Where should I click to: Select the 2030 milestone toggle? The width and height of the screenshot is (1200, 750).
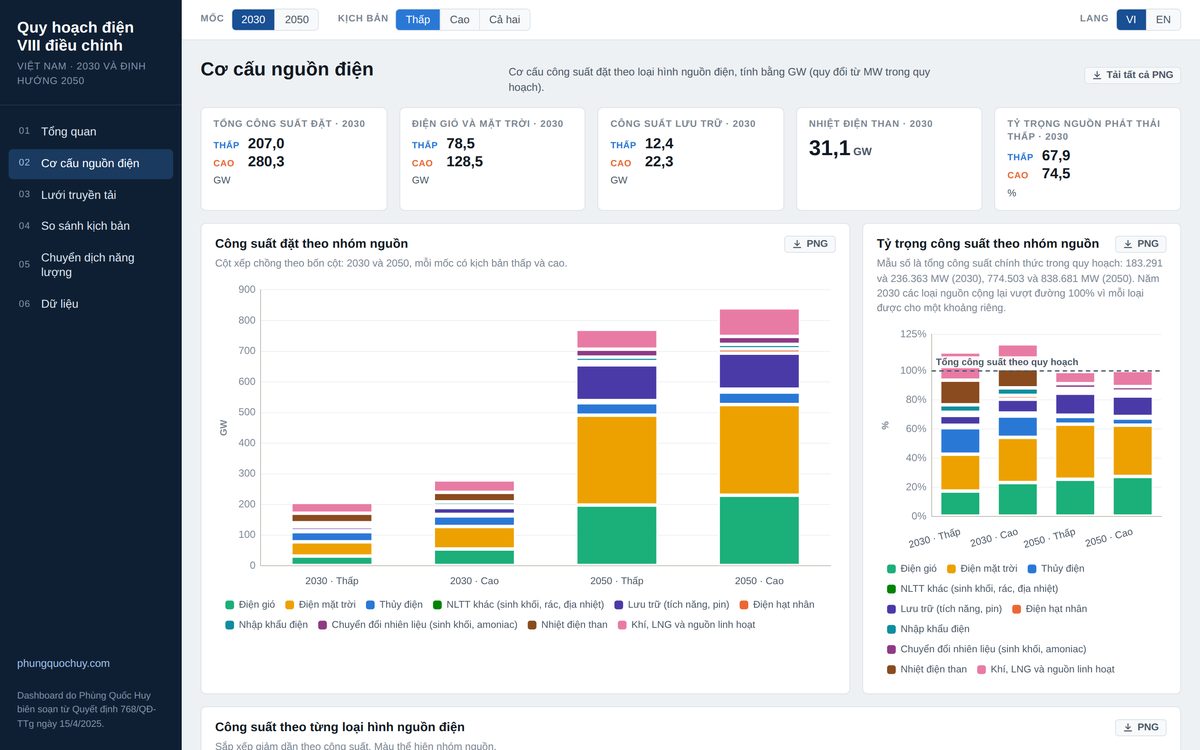pyautogui.click(x=253, y=19)
